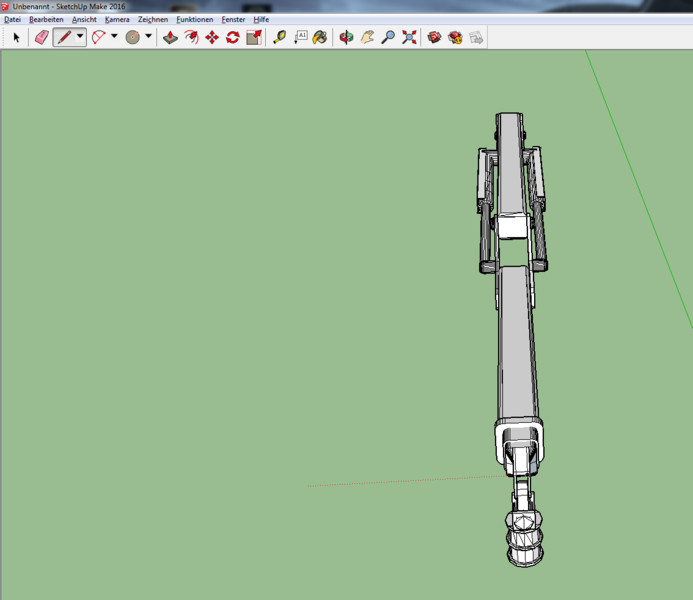Open the 3D Warehouse toolbar icon
The image size is (693, 600).
[434, 37]
